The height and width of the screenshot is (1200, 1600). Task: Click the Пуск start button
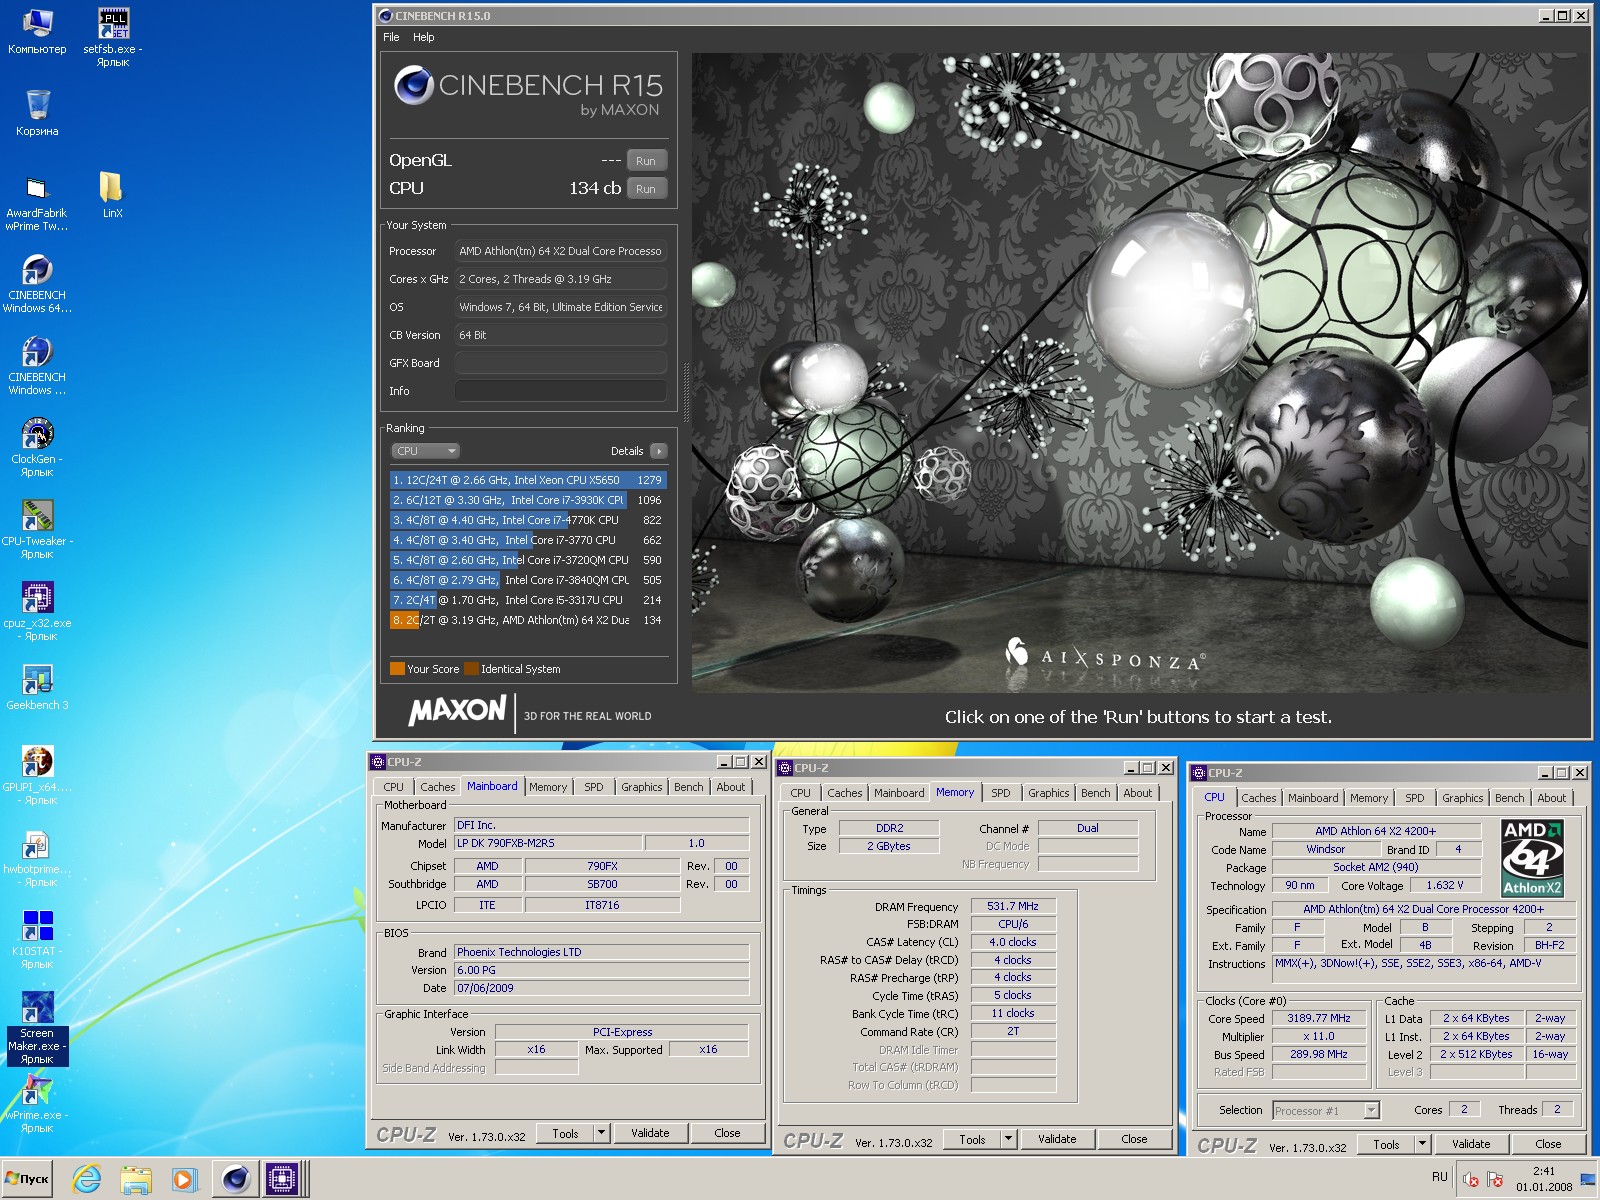tap(28, 1179)
